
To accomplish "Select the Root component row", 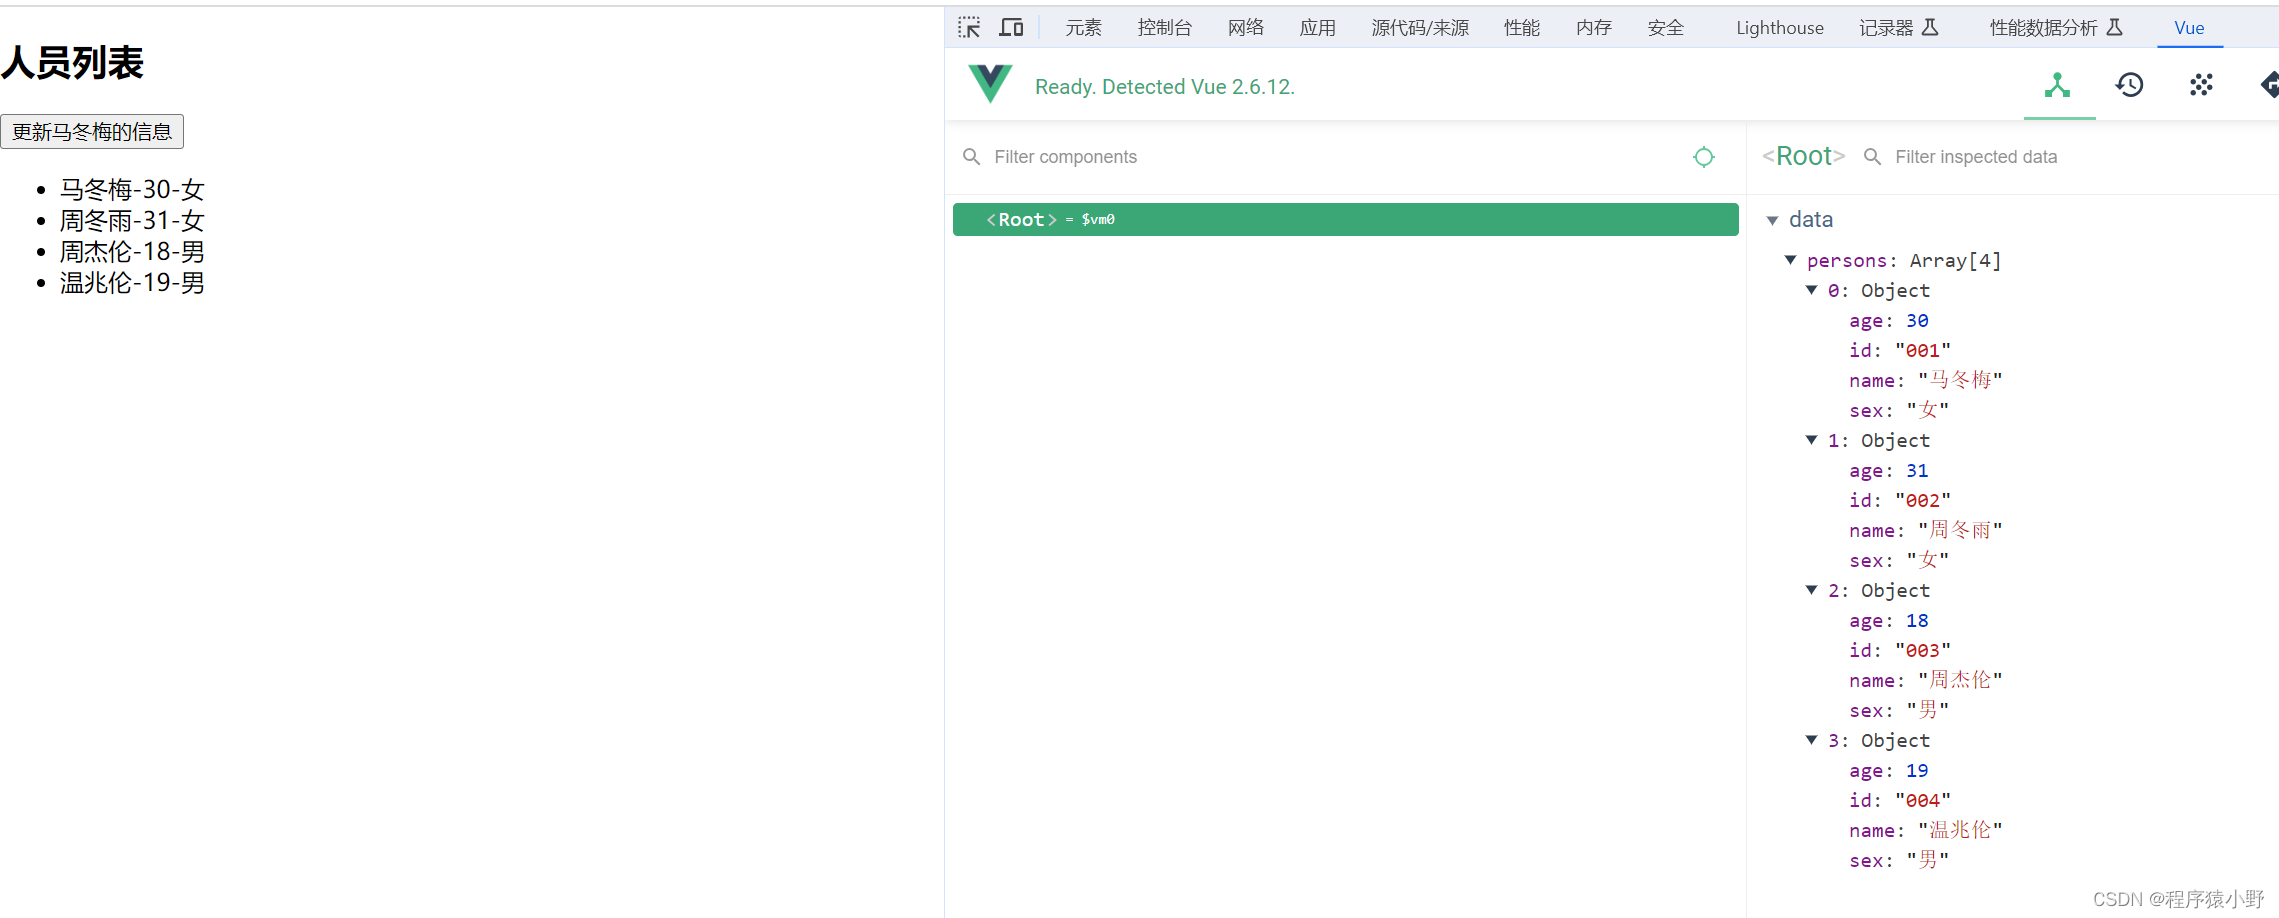I will (1345, 220).
